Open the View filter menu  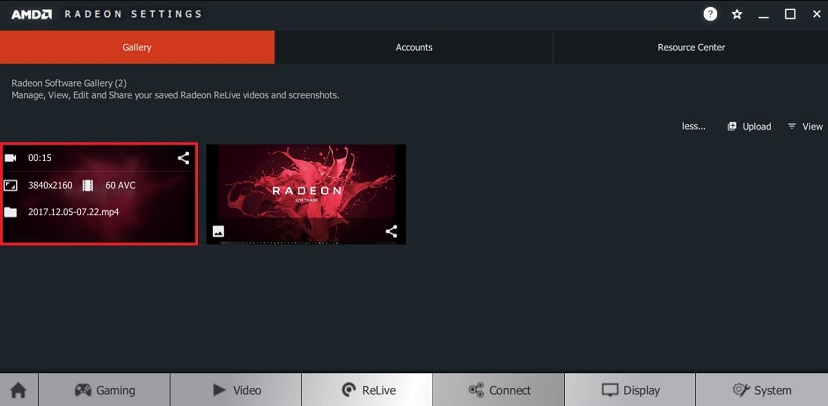805,127
